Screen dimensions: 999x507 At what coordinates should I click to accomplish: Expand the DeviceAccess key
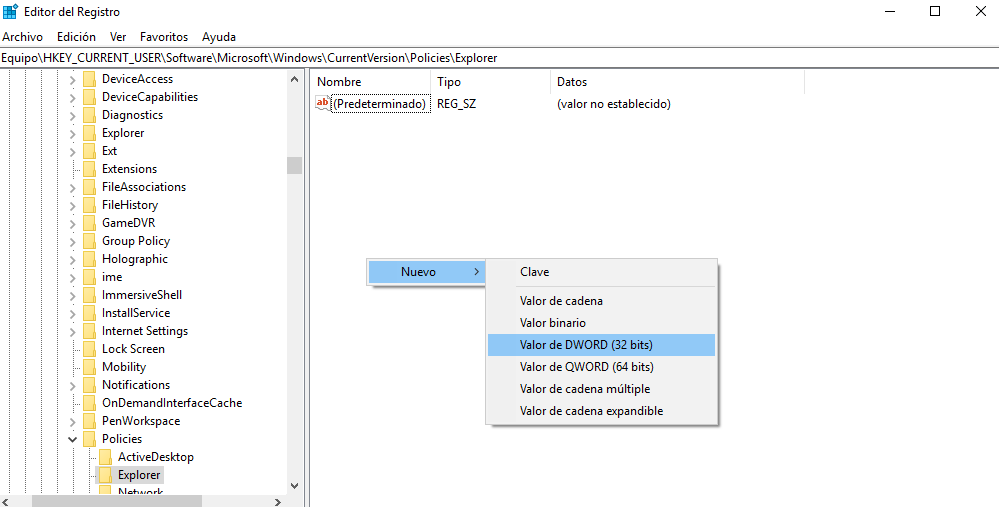coord(73,80)
